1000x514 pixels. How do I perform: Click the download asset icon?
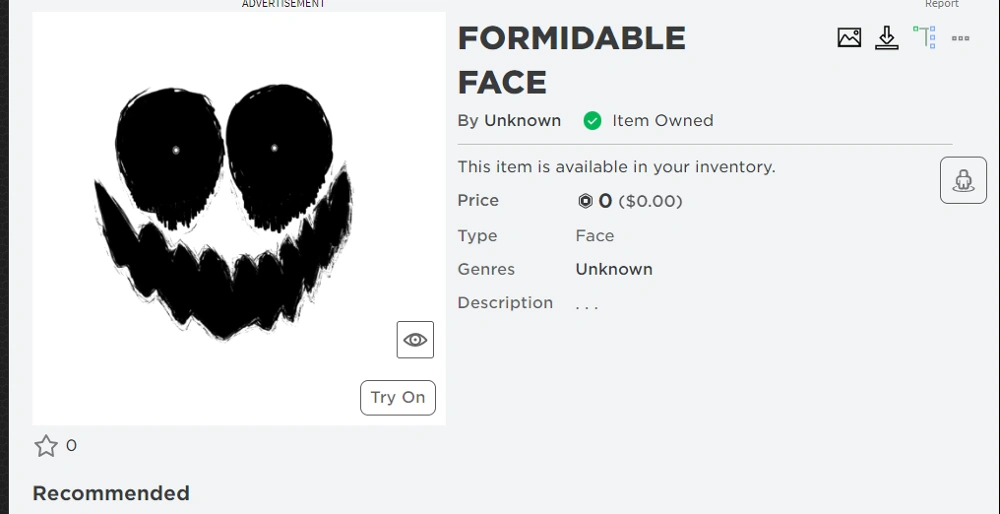pos(887,38)
